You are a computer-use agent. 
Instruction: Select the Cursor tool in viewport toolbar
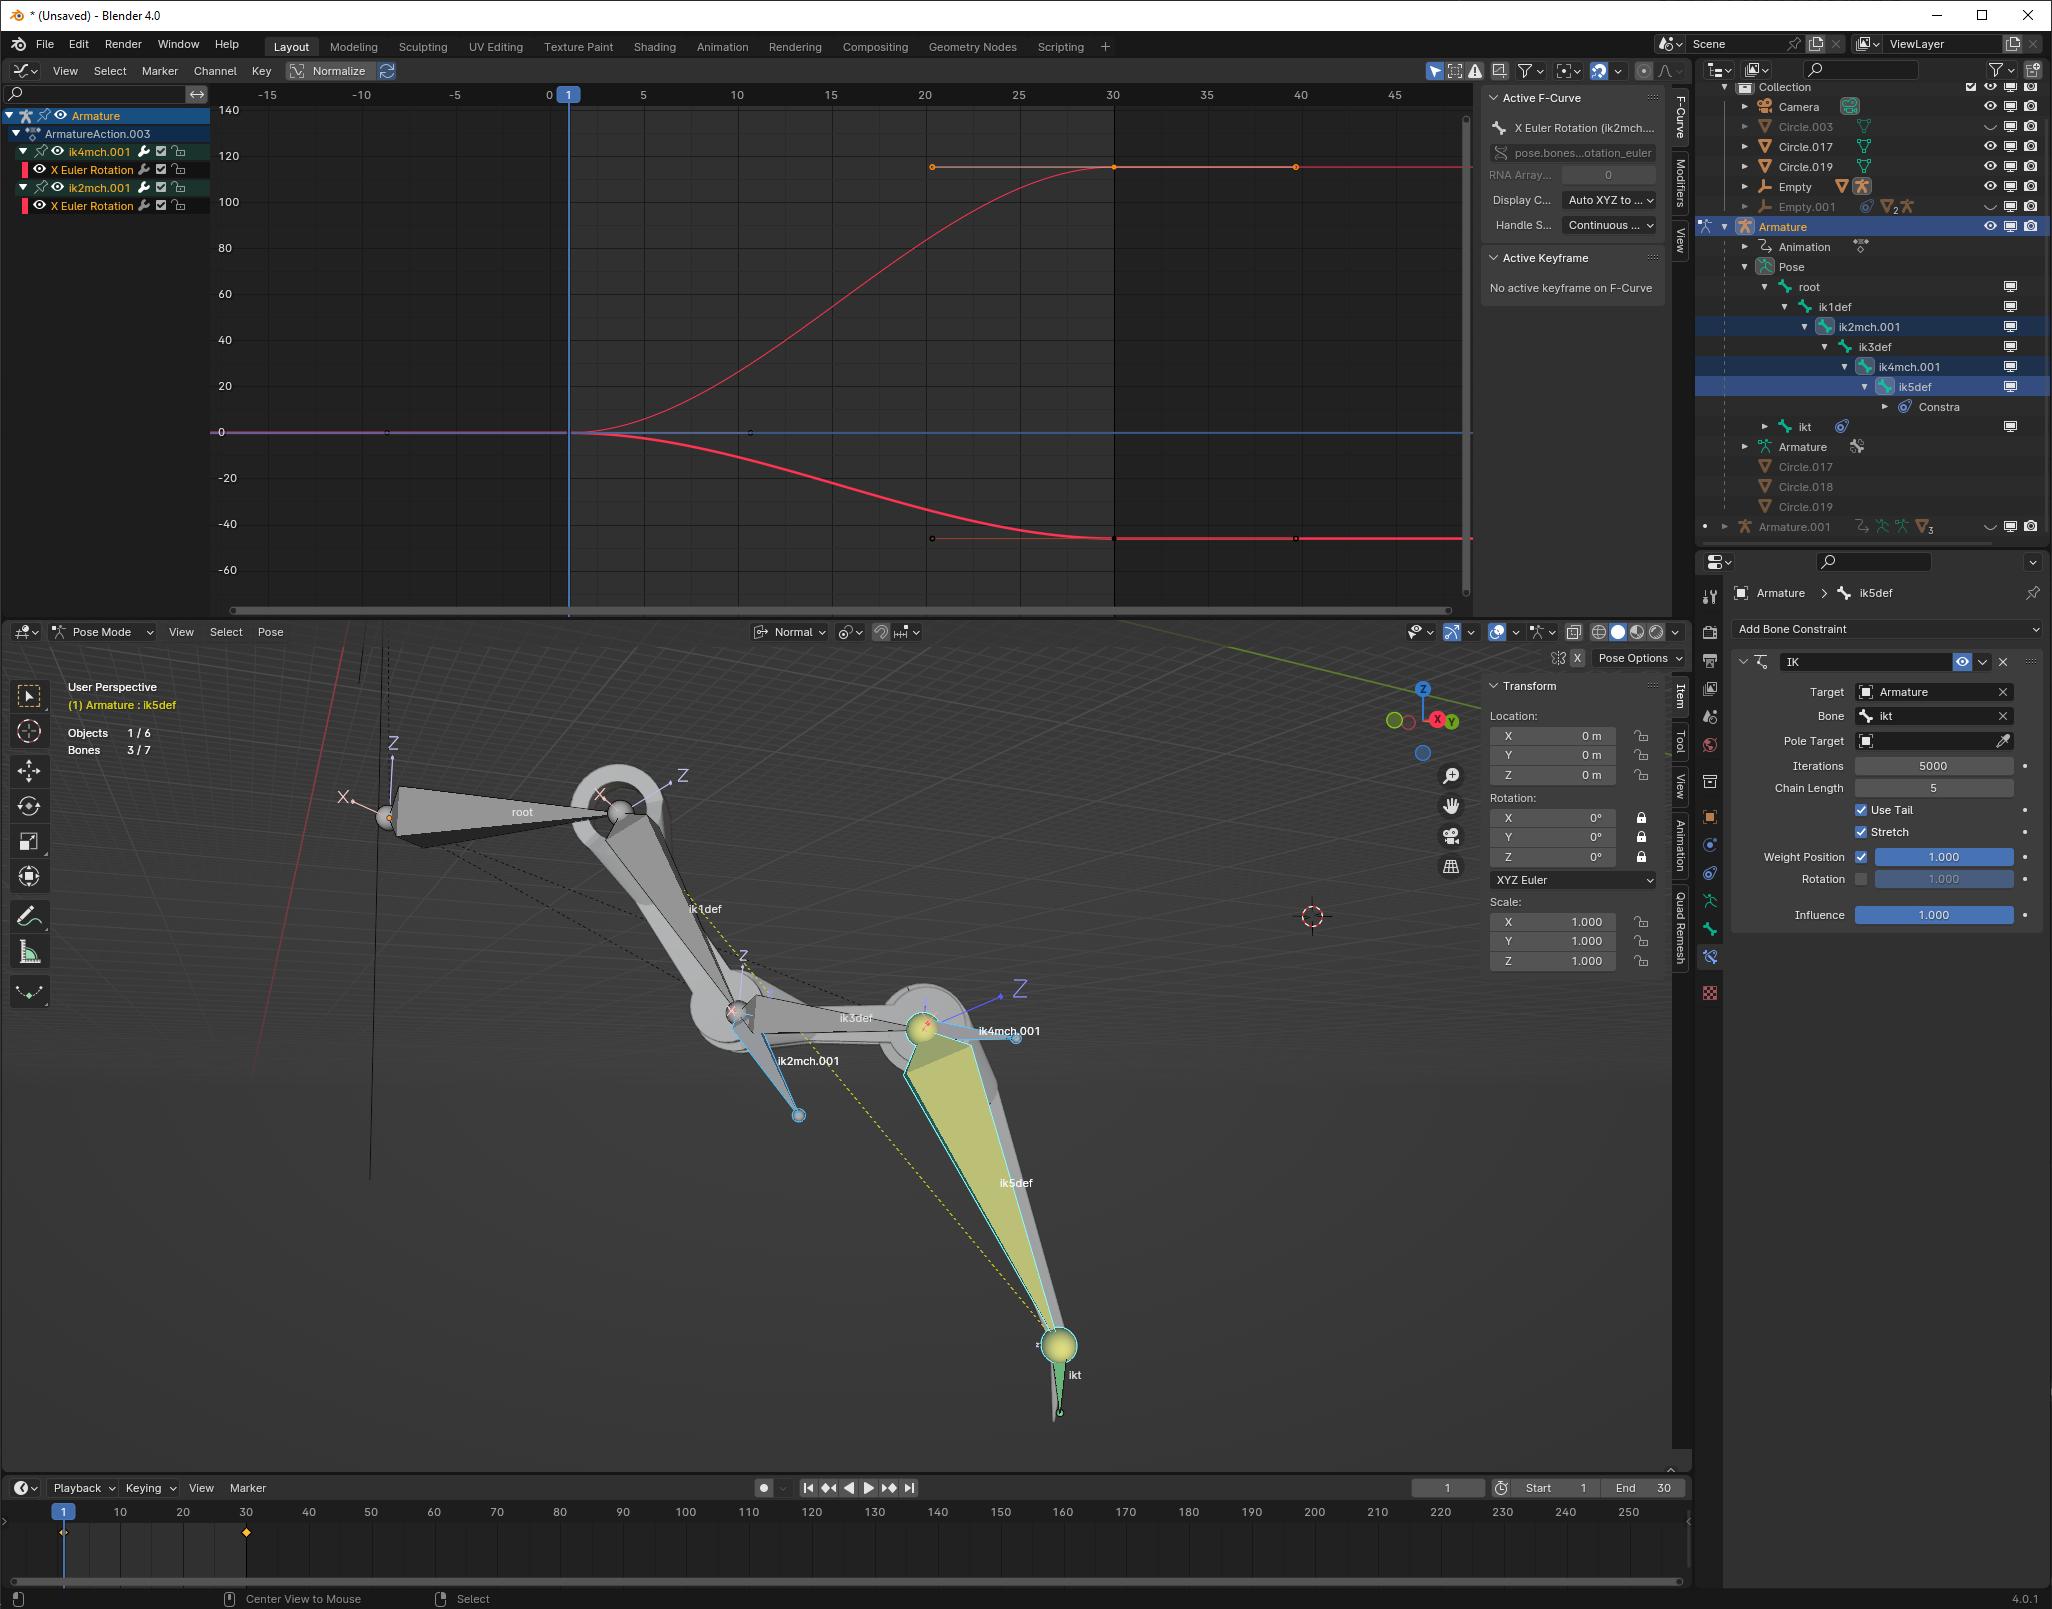[28, 731]
